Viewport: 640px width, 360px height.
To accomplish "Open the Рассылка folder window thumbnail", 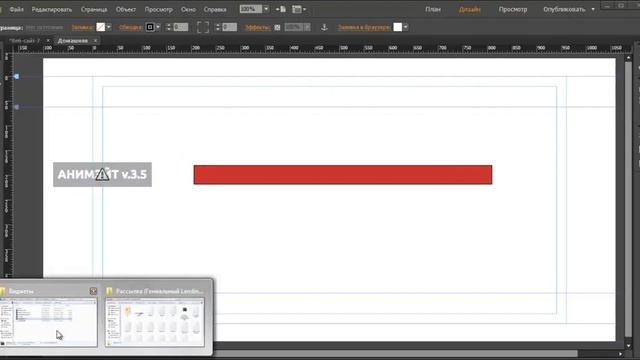I will pos(155,322).
